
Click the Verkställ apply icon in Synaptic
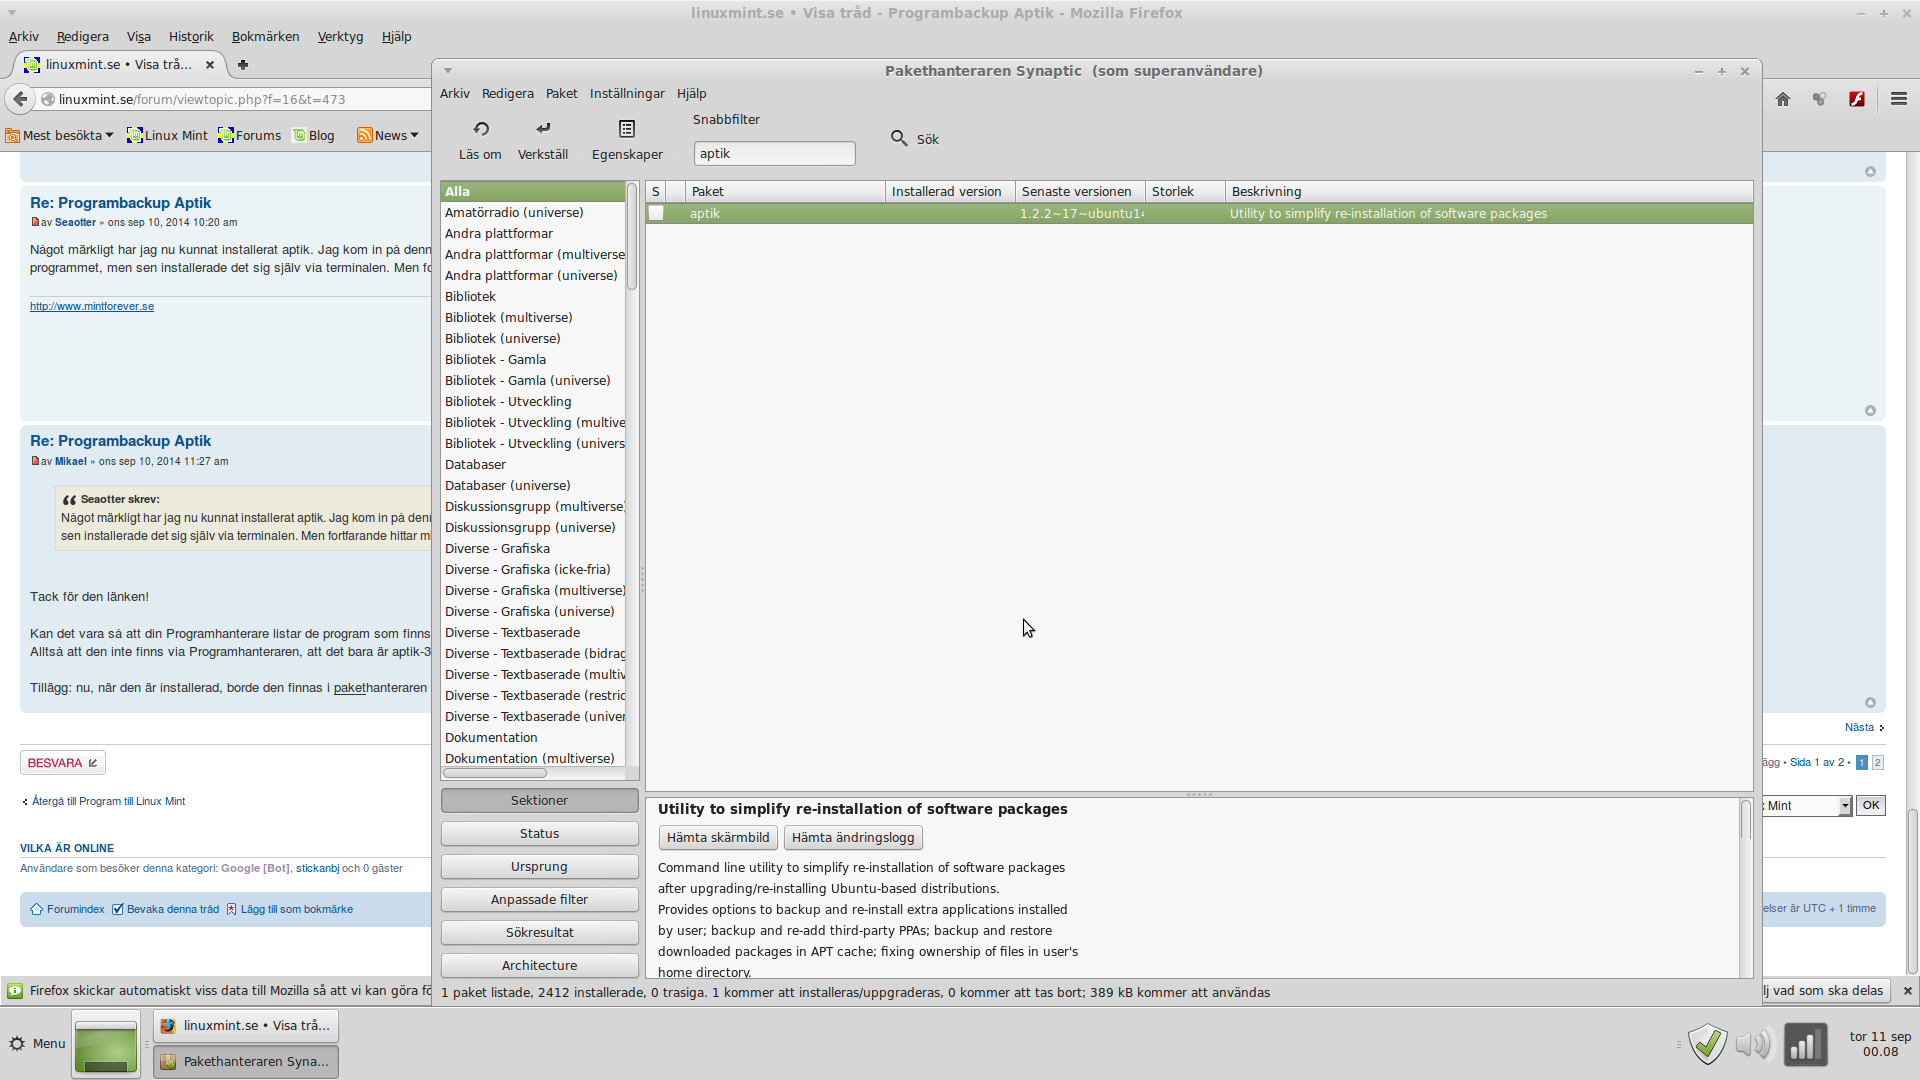[543, 129]
